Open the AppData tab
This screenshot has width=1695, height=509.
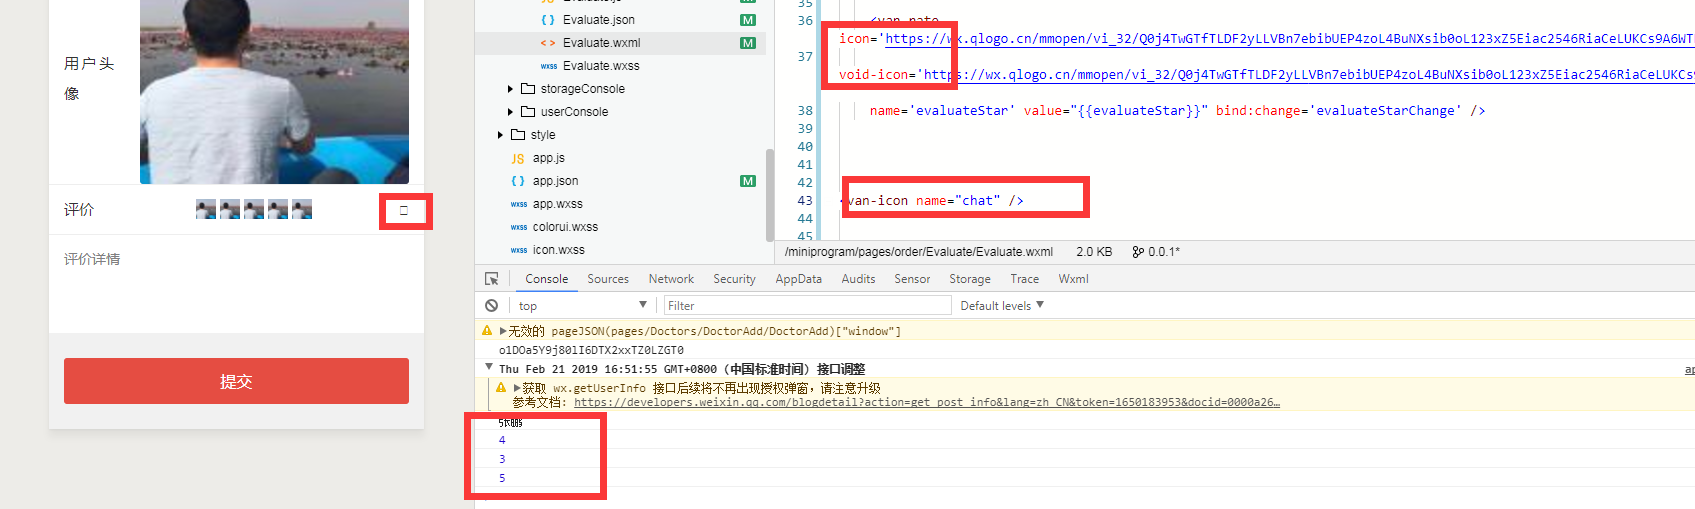click(x=798, y=279)
